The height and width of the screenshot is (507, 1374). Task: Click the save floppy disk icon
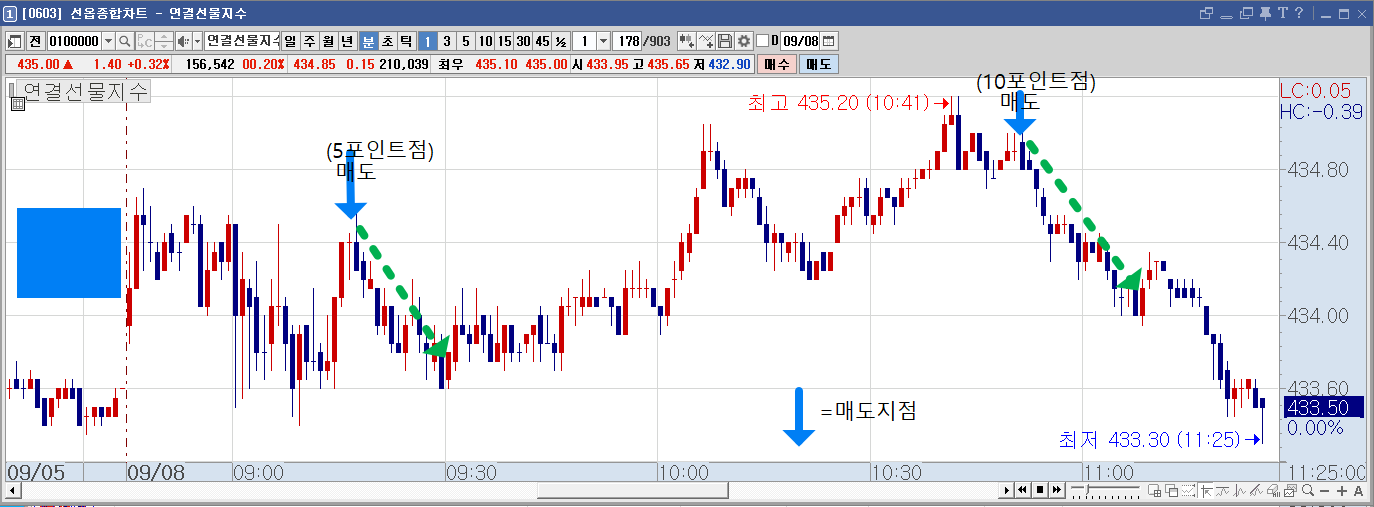point(725,41)
